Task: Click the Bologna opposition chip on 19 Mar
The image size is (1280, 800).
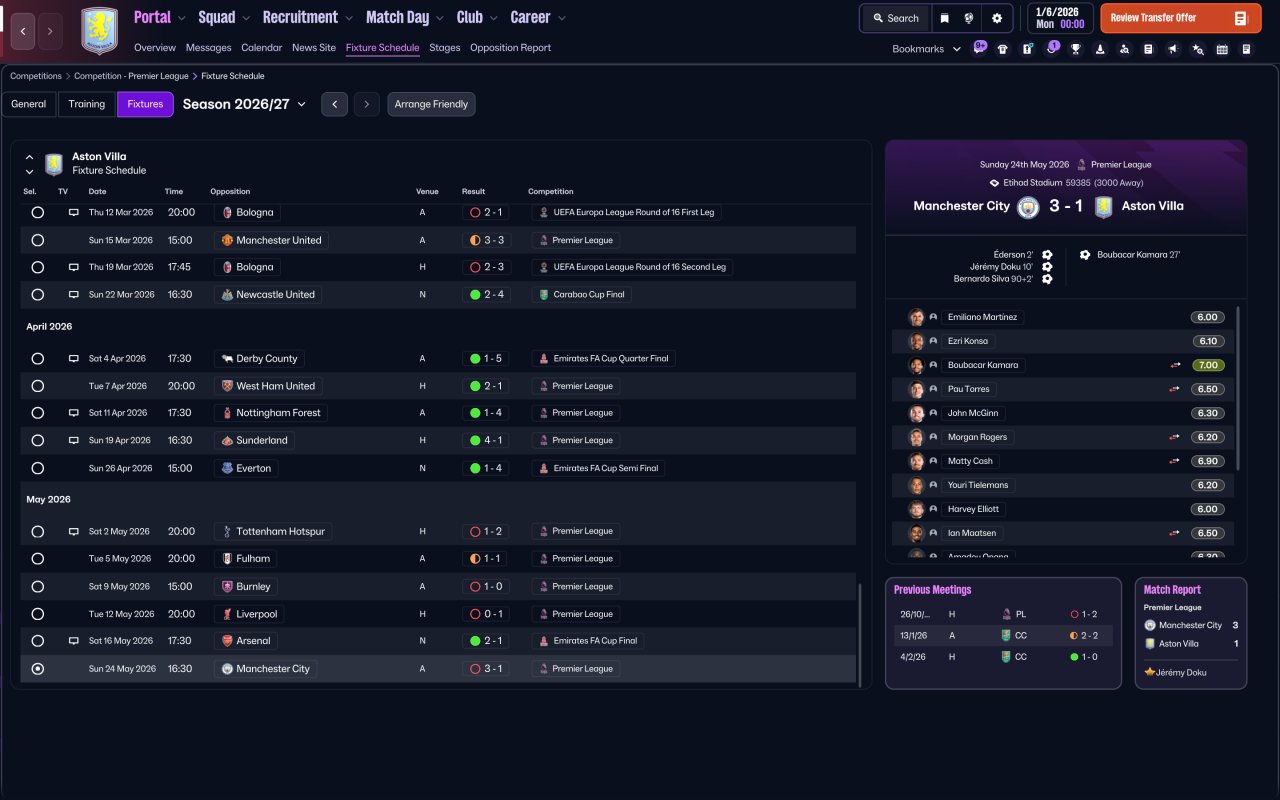Action: 247,267
